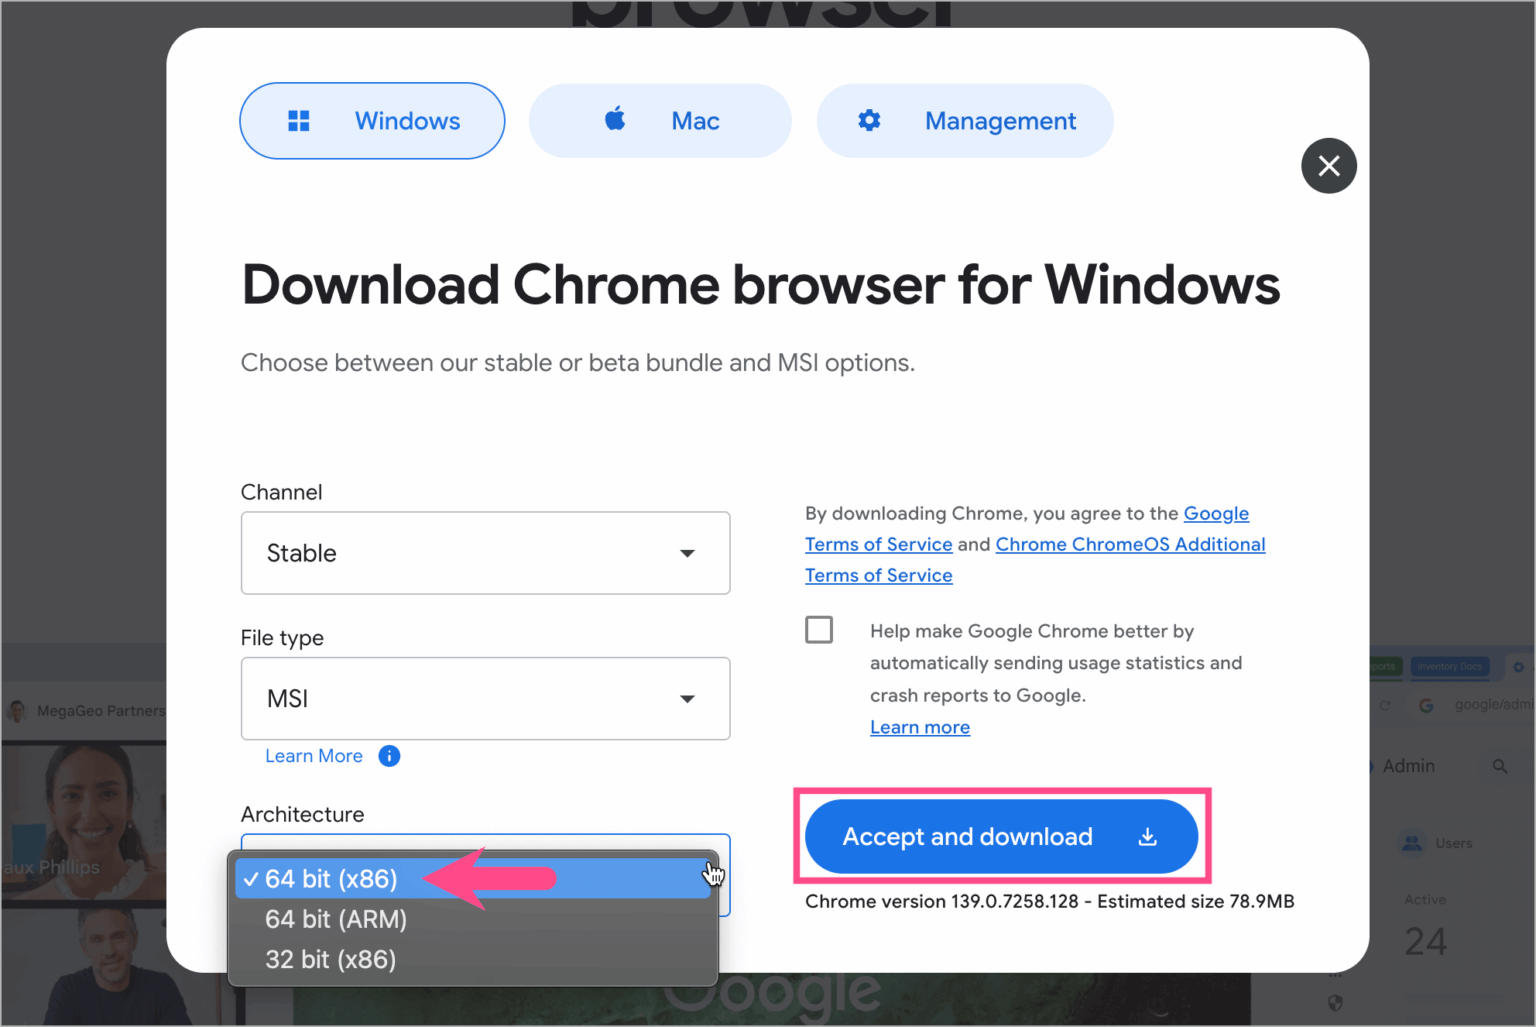Click the Google G icon in the background address bar
1536x1027 pixels.
tap(1426, 704)
